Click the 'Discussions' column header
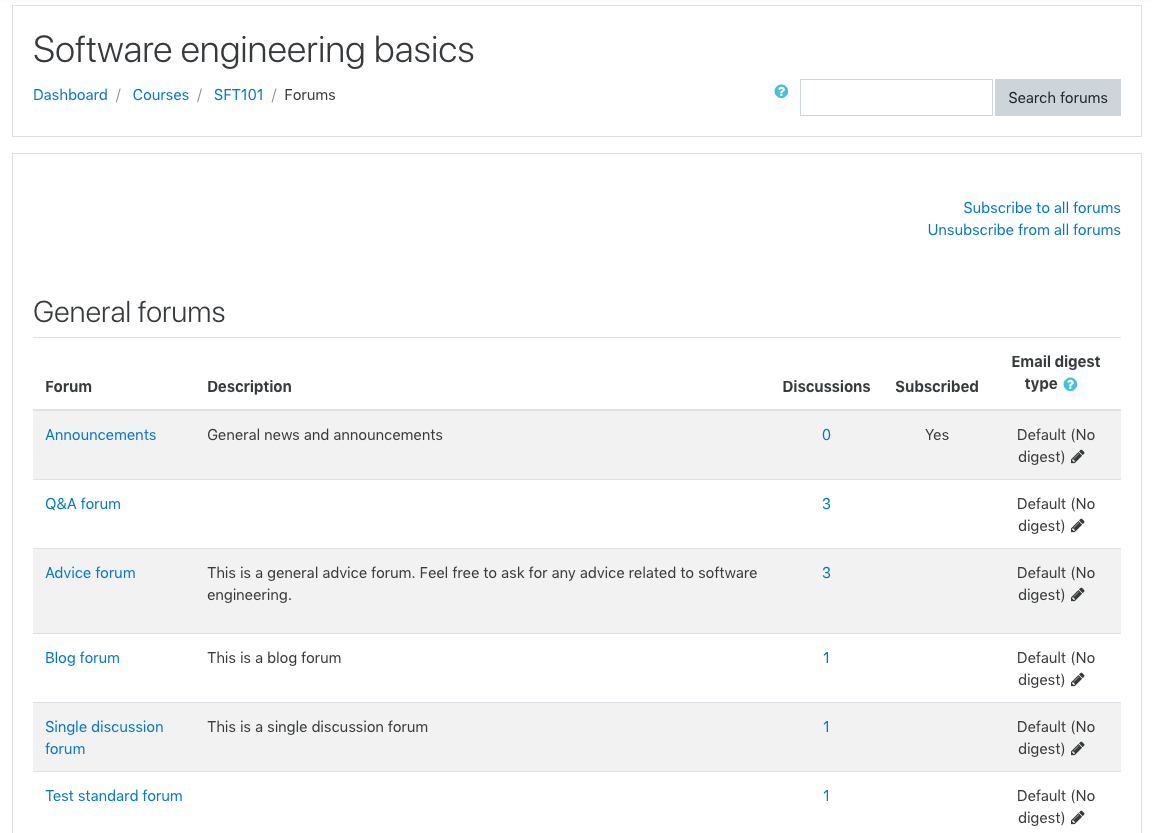Image resolution: width=1152 pixels, height=833 pixels. point(827,386)
